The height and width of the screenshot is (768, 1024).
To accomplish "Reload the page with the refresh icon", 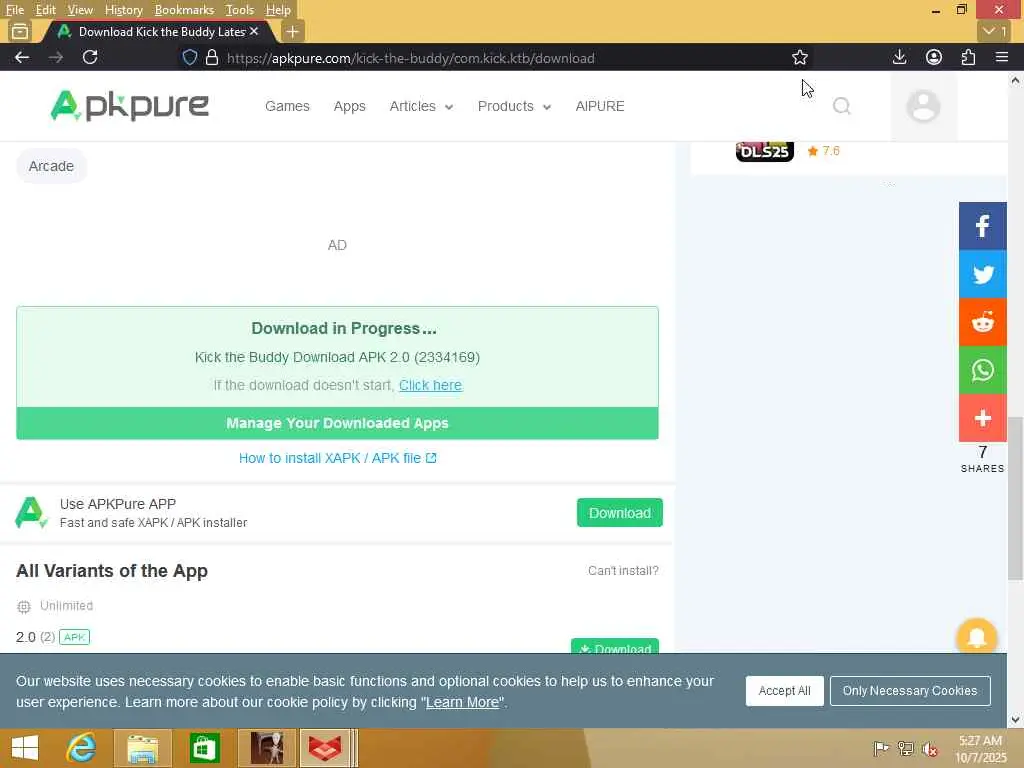I will coord(90,57).
